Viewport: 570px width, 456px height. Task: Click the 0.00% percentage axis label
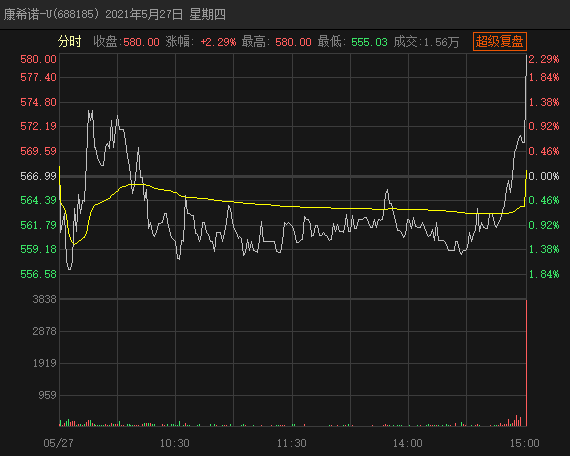[x=544, y=176]
